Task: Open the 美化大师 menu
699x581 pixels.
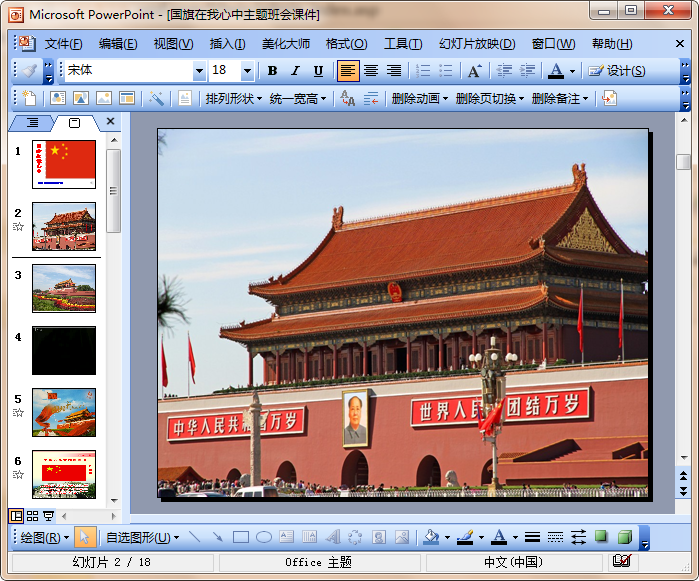Action: point(286,44)
